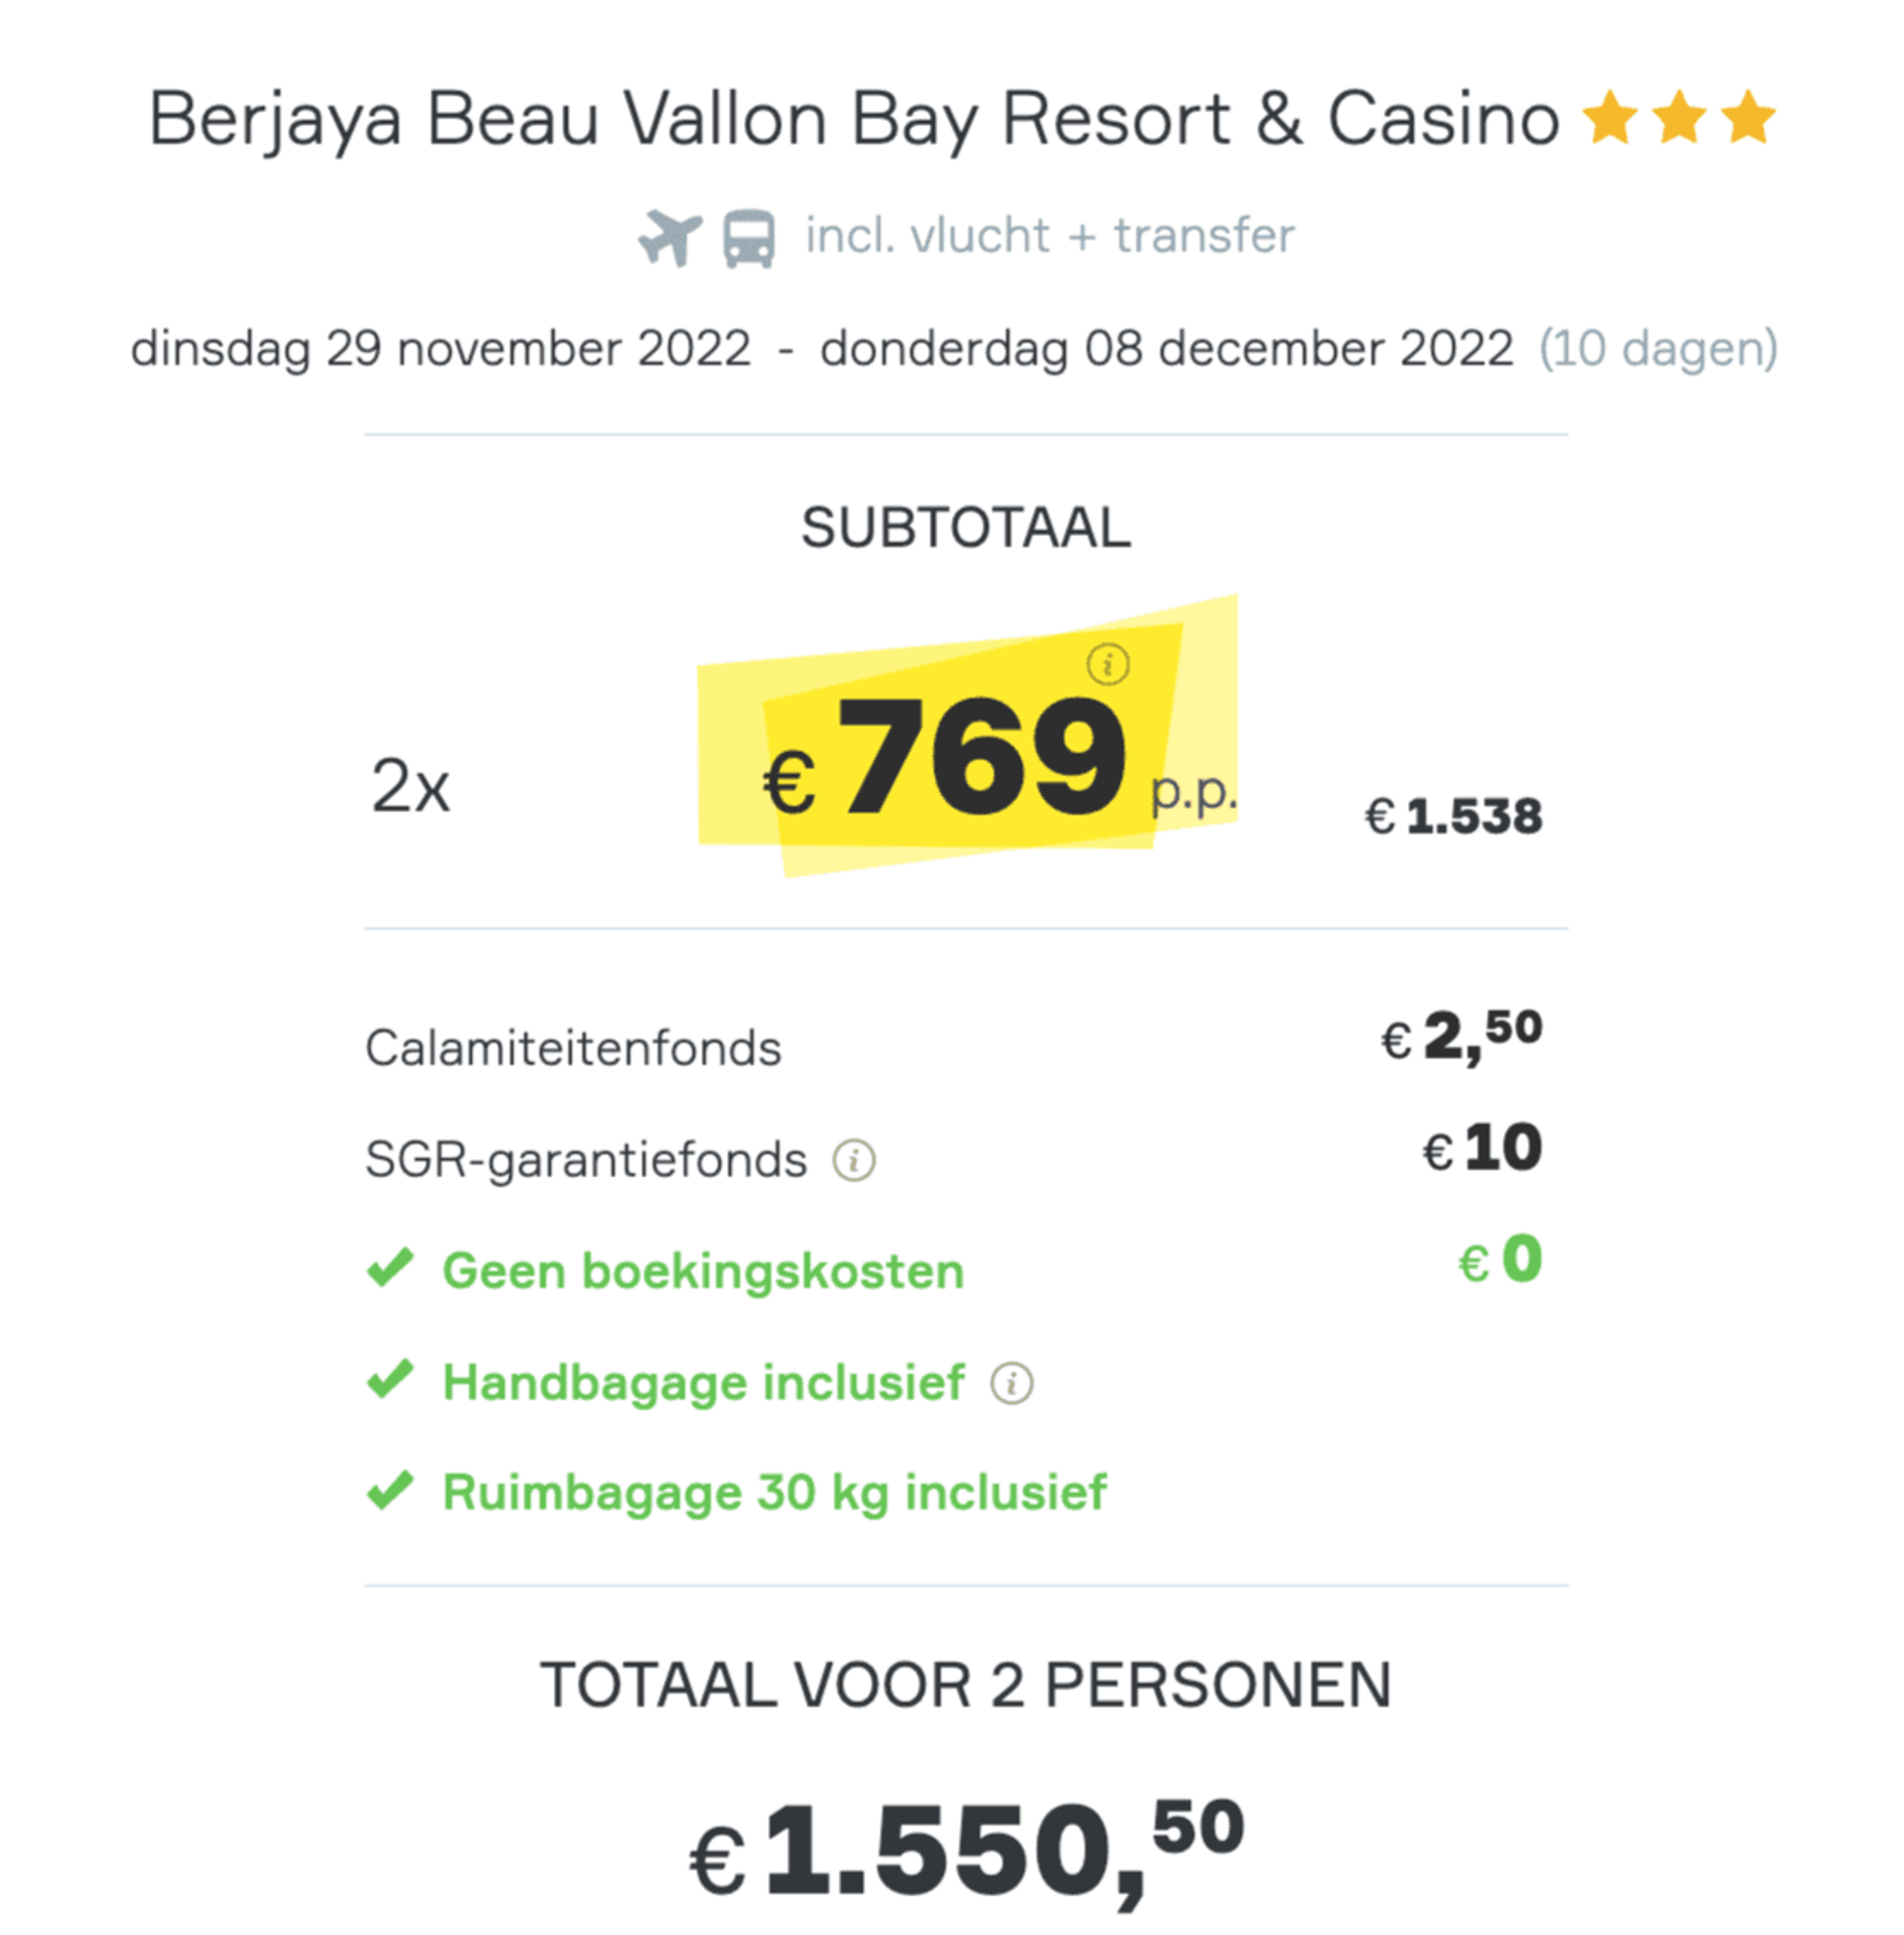
Task: Click the return date donderdag 08 december
Action: point(1166,349)
